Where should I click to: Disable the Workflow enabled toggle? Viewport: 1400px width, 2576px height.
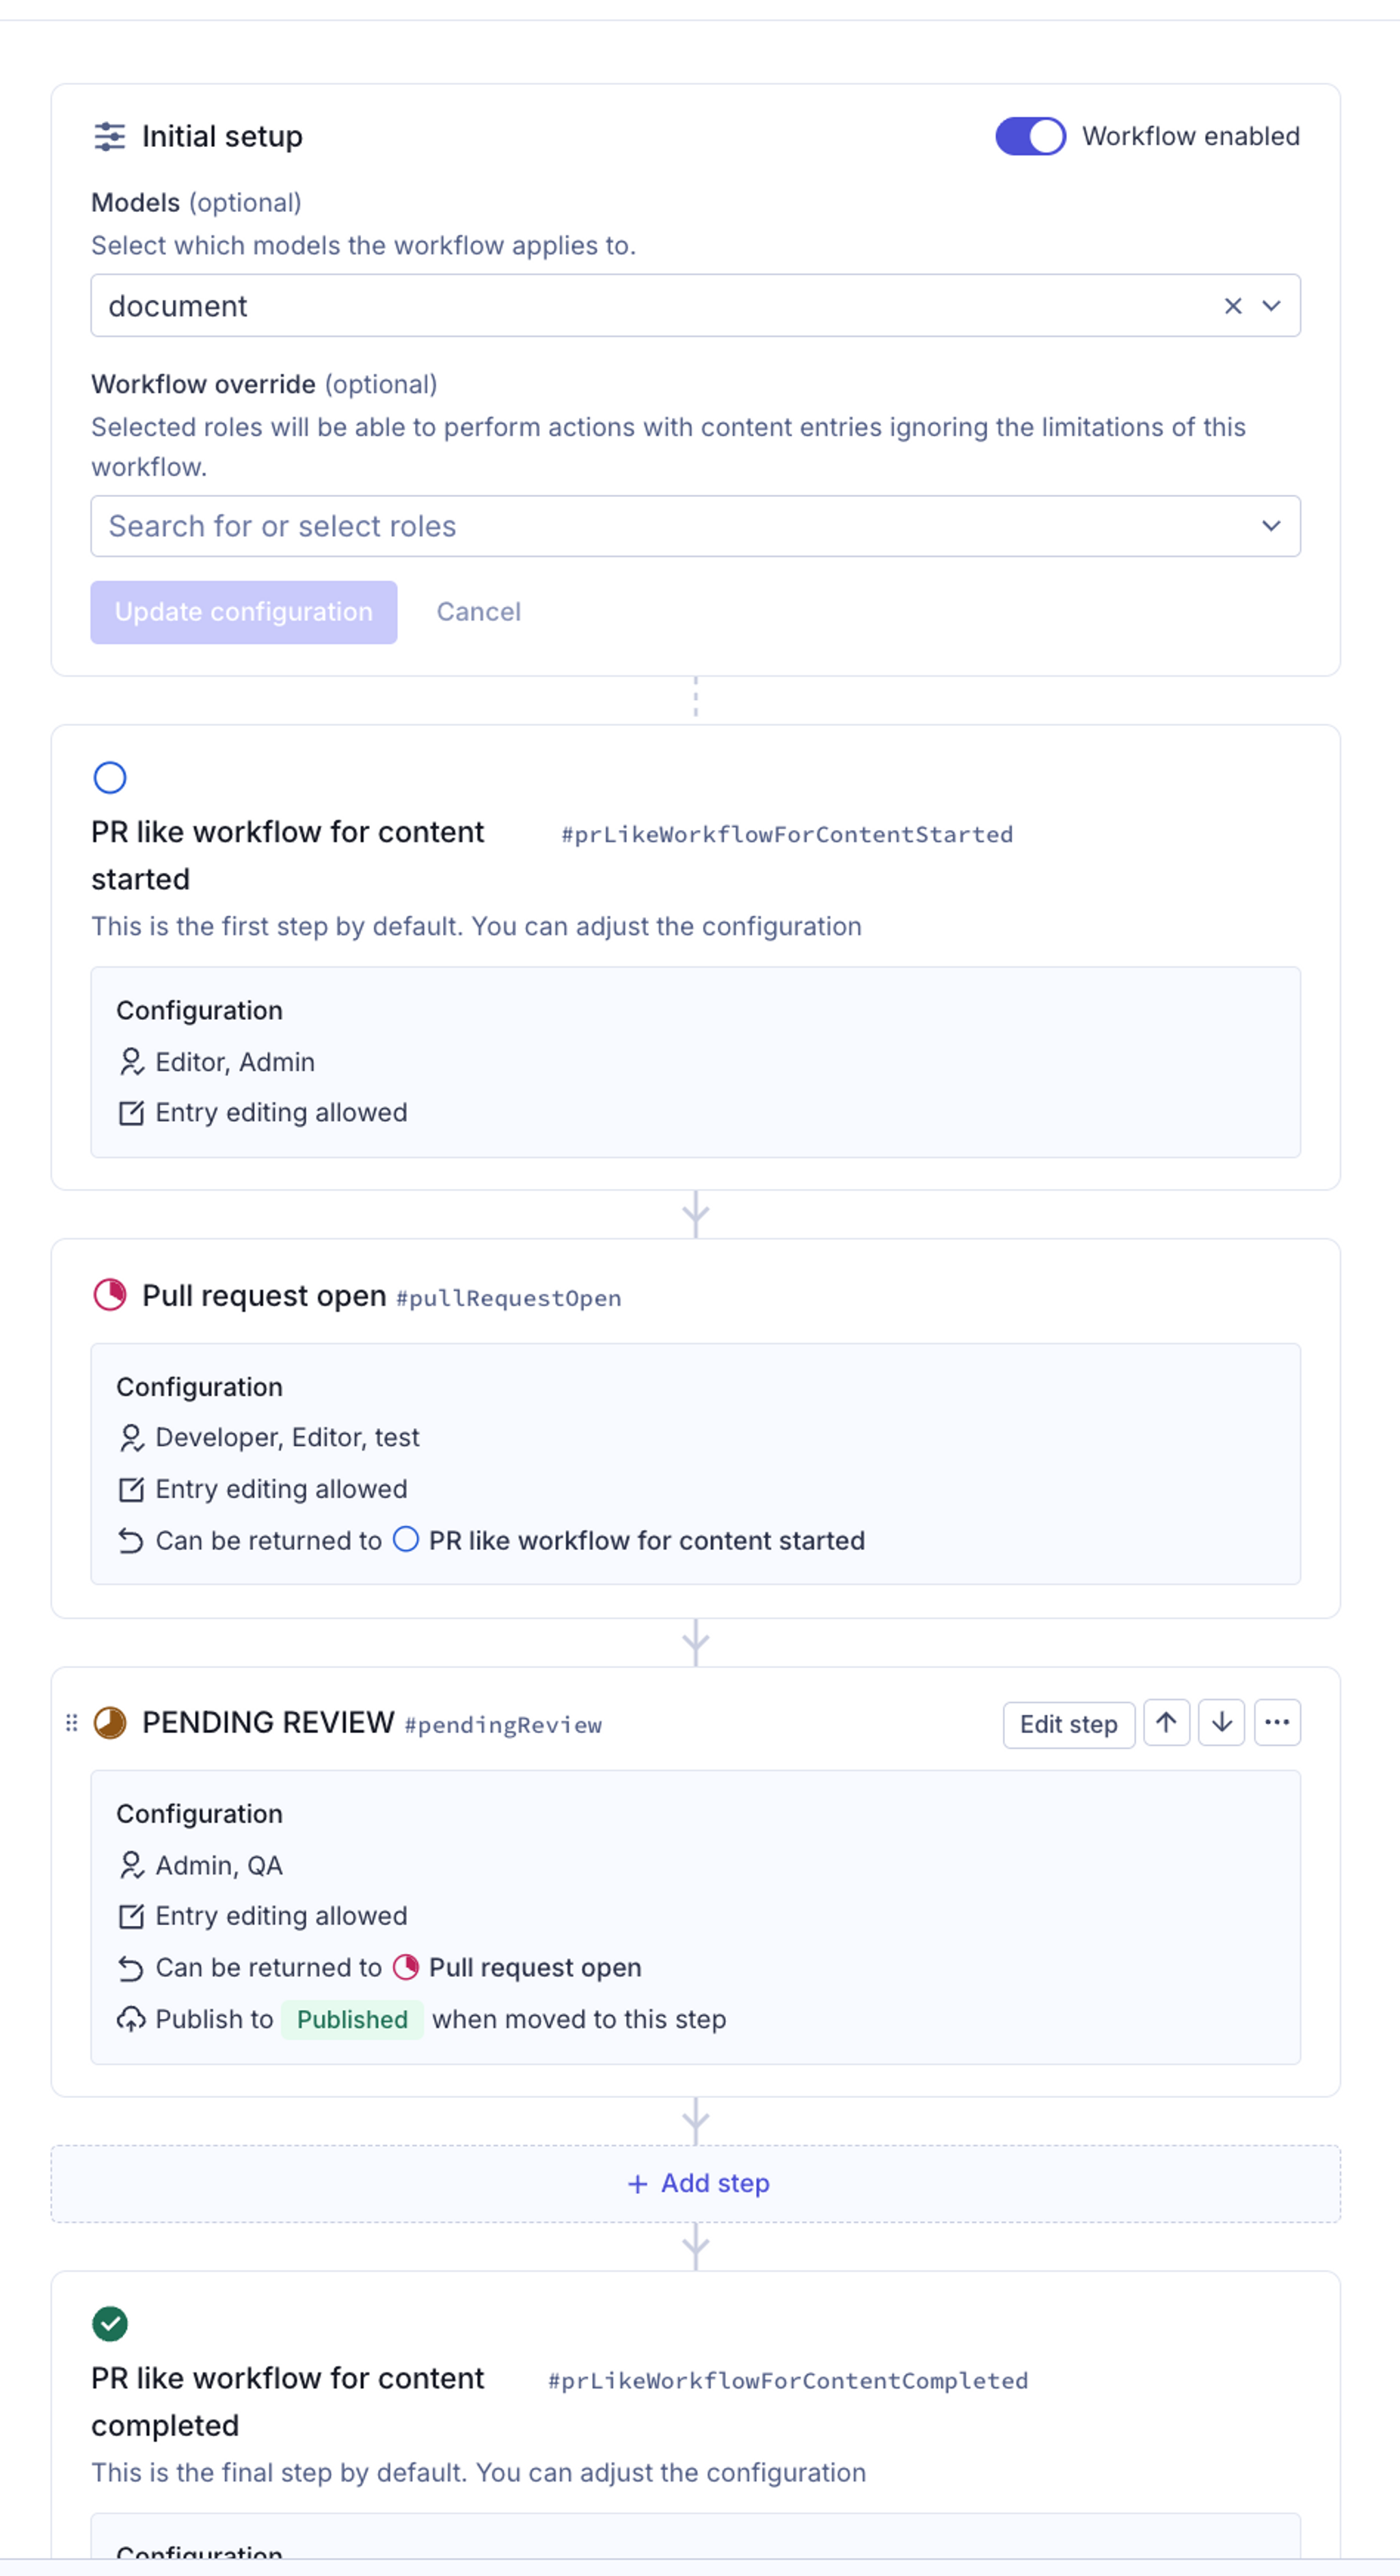coord(1030,136)
